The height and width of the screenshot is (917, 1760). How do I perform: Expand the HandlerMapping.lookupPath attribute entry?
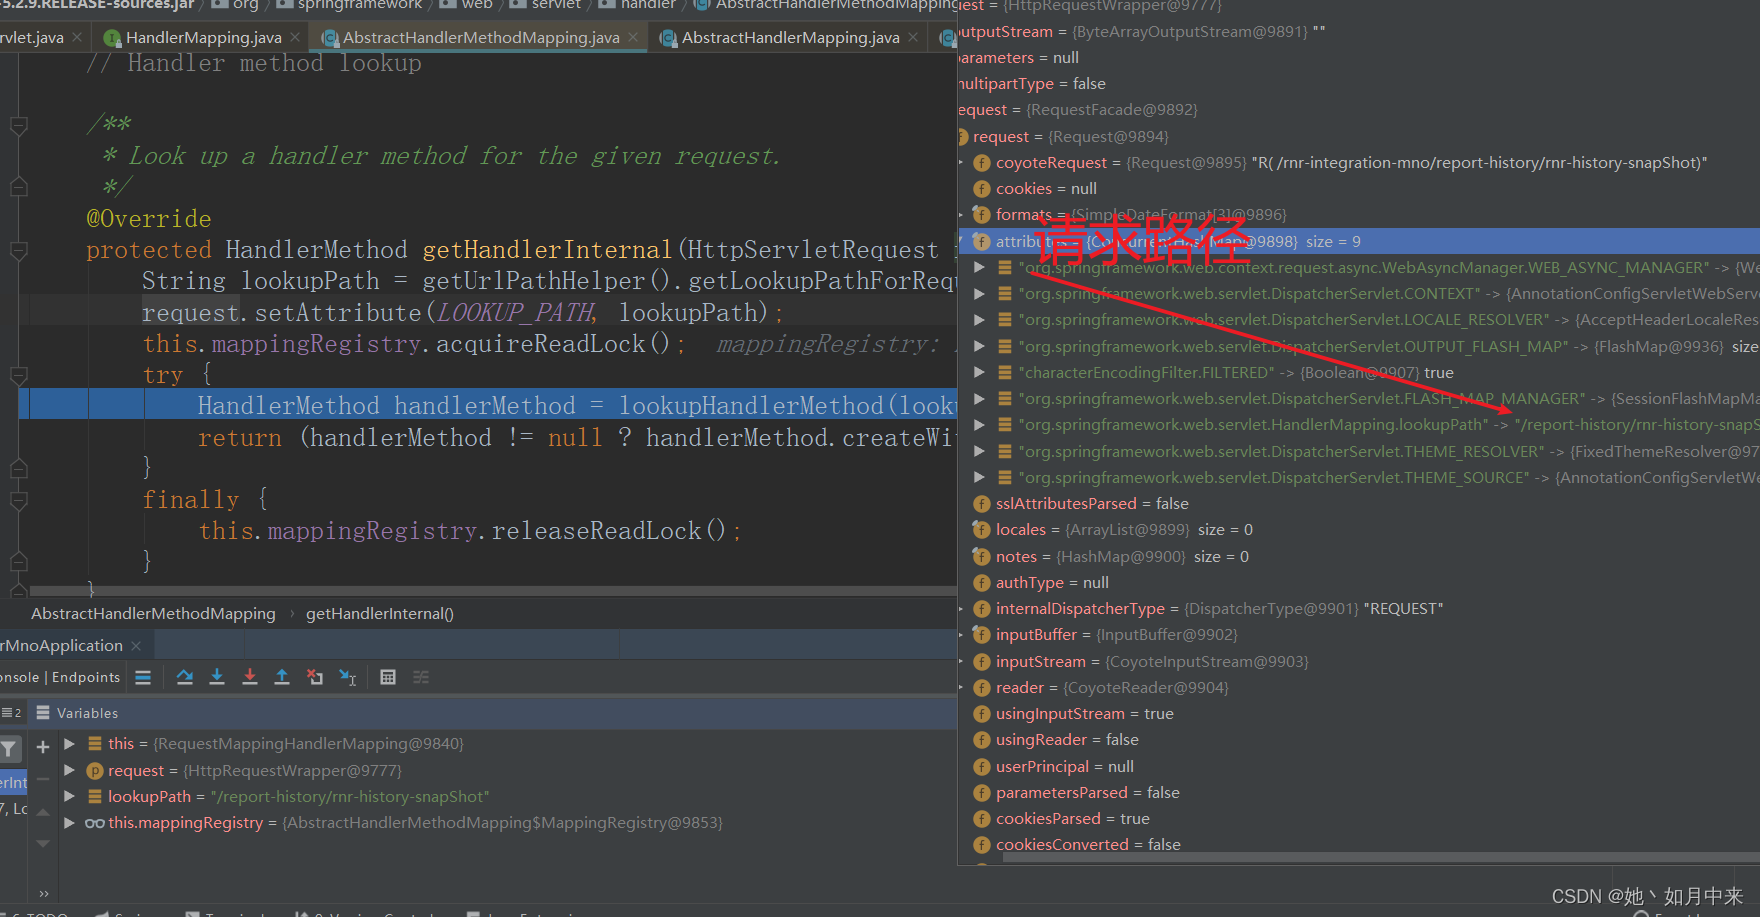tap(980, 424)
